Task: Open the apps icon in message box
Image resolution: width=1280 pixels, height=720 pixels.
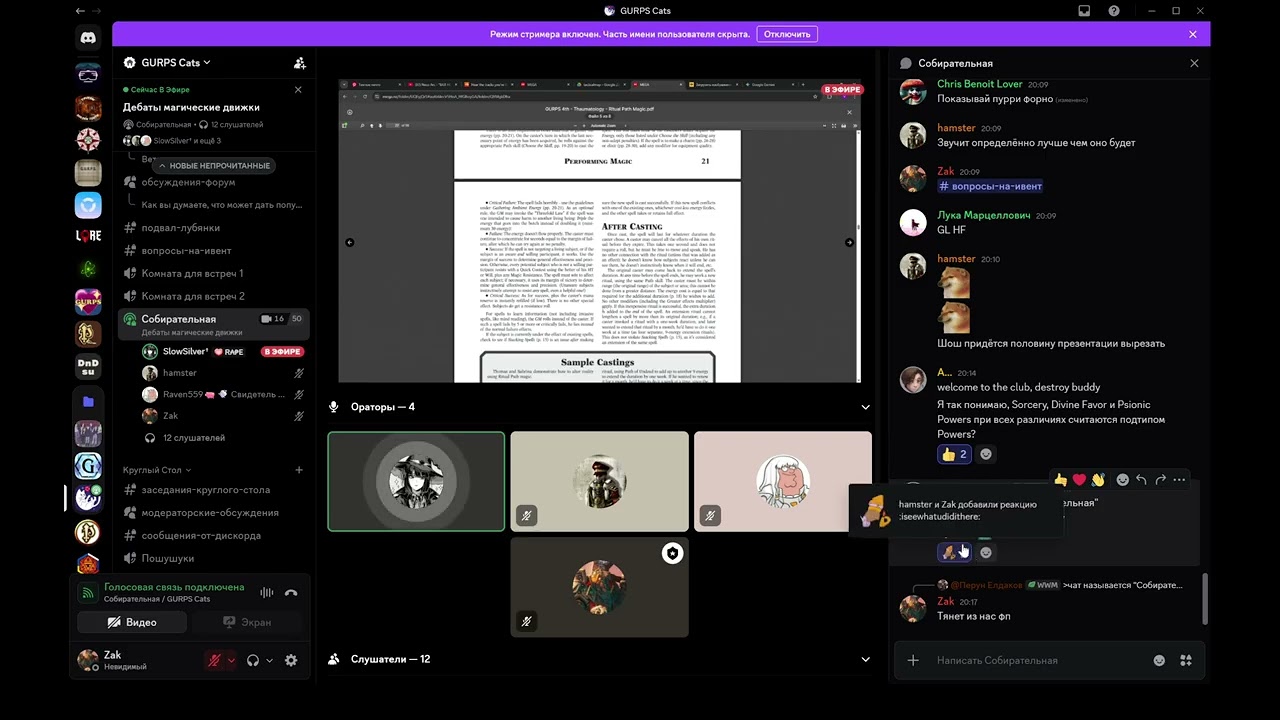Action: click(1186, 660)
